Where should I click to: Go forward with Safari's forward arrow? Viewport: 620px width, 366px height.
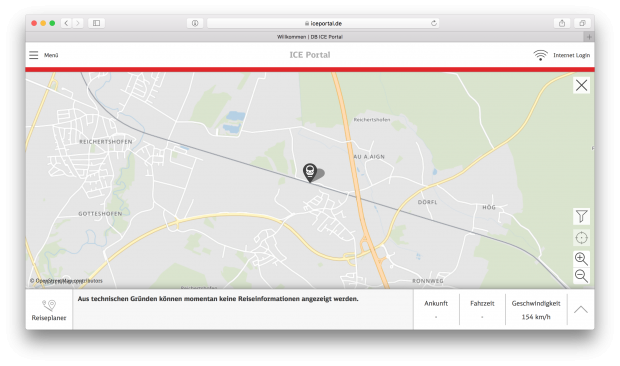click(78, 23)
